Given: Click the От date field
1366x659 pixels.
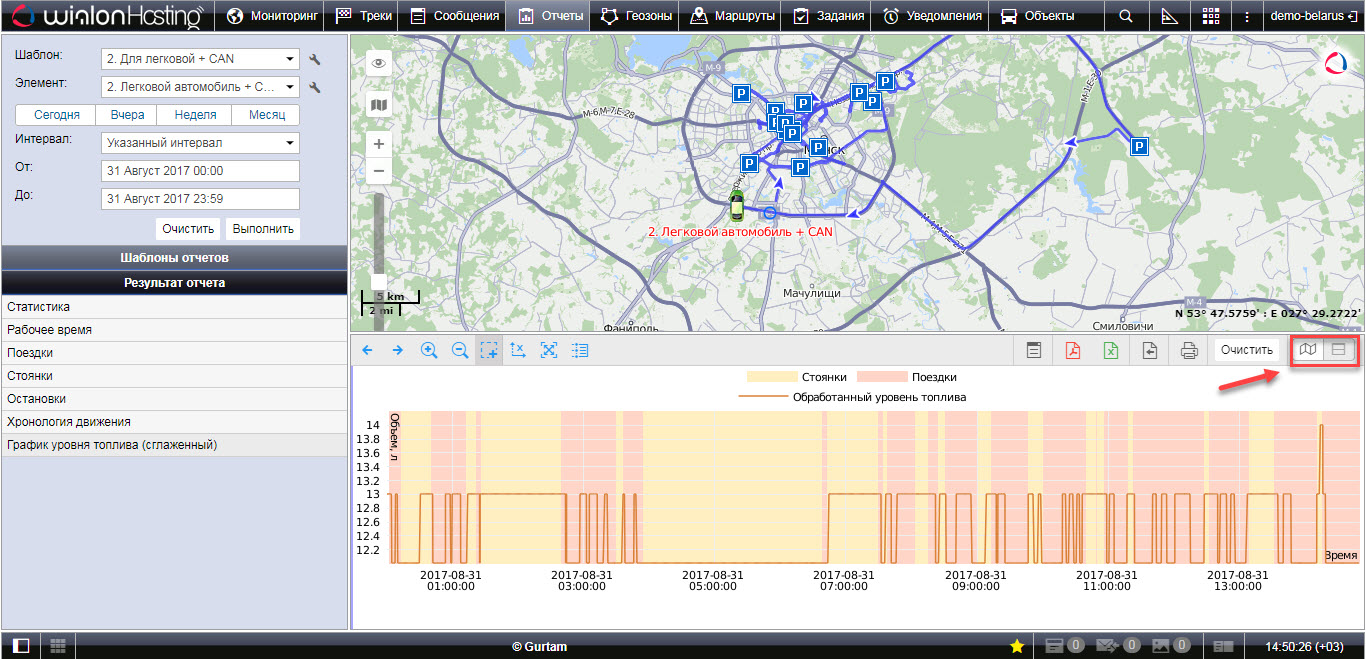Looking at the screenshot, I should (x=200, y=171).
